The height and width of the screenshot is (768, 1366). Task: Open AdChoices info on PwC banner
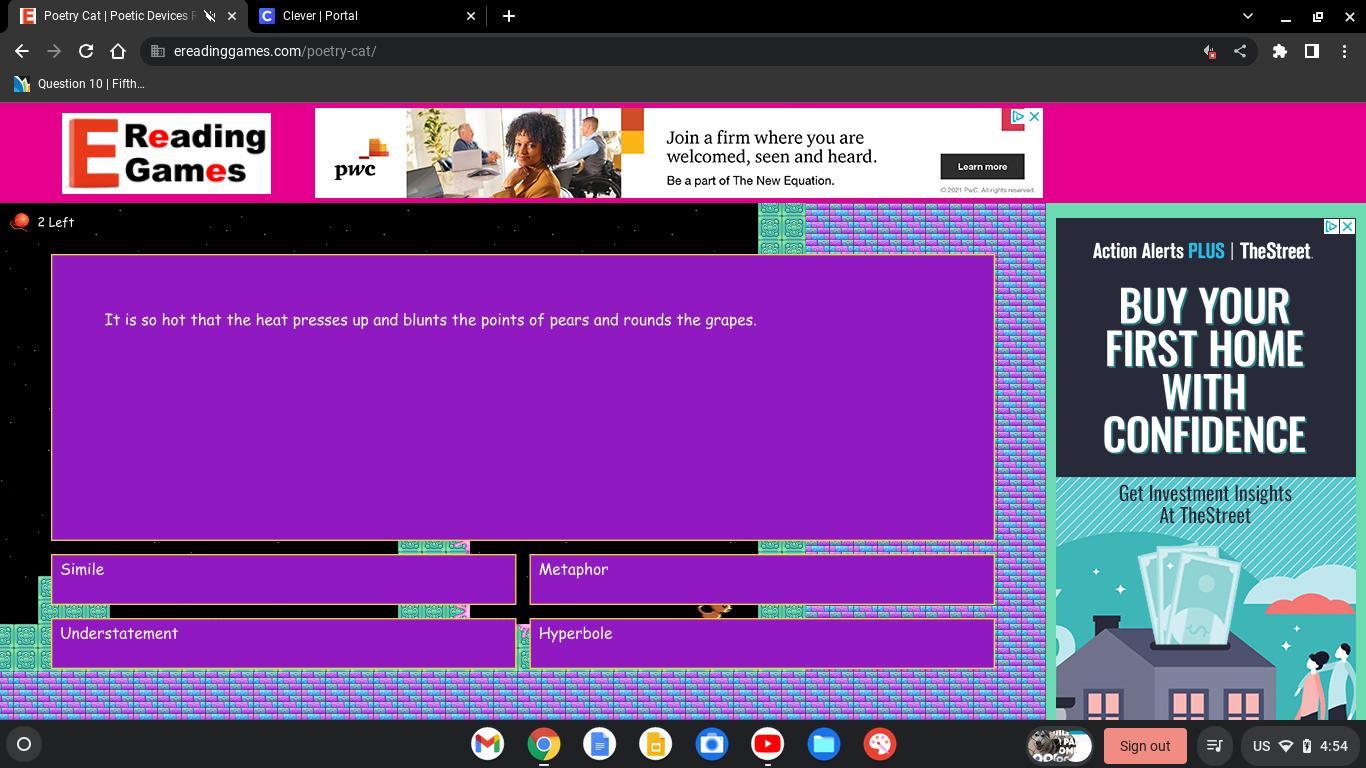click(1017, 117)
